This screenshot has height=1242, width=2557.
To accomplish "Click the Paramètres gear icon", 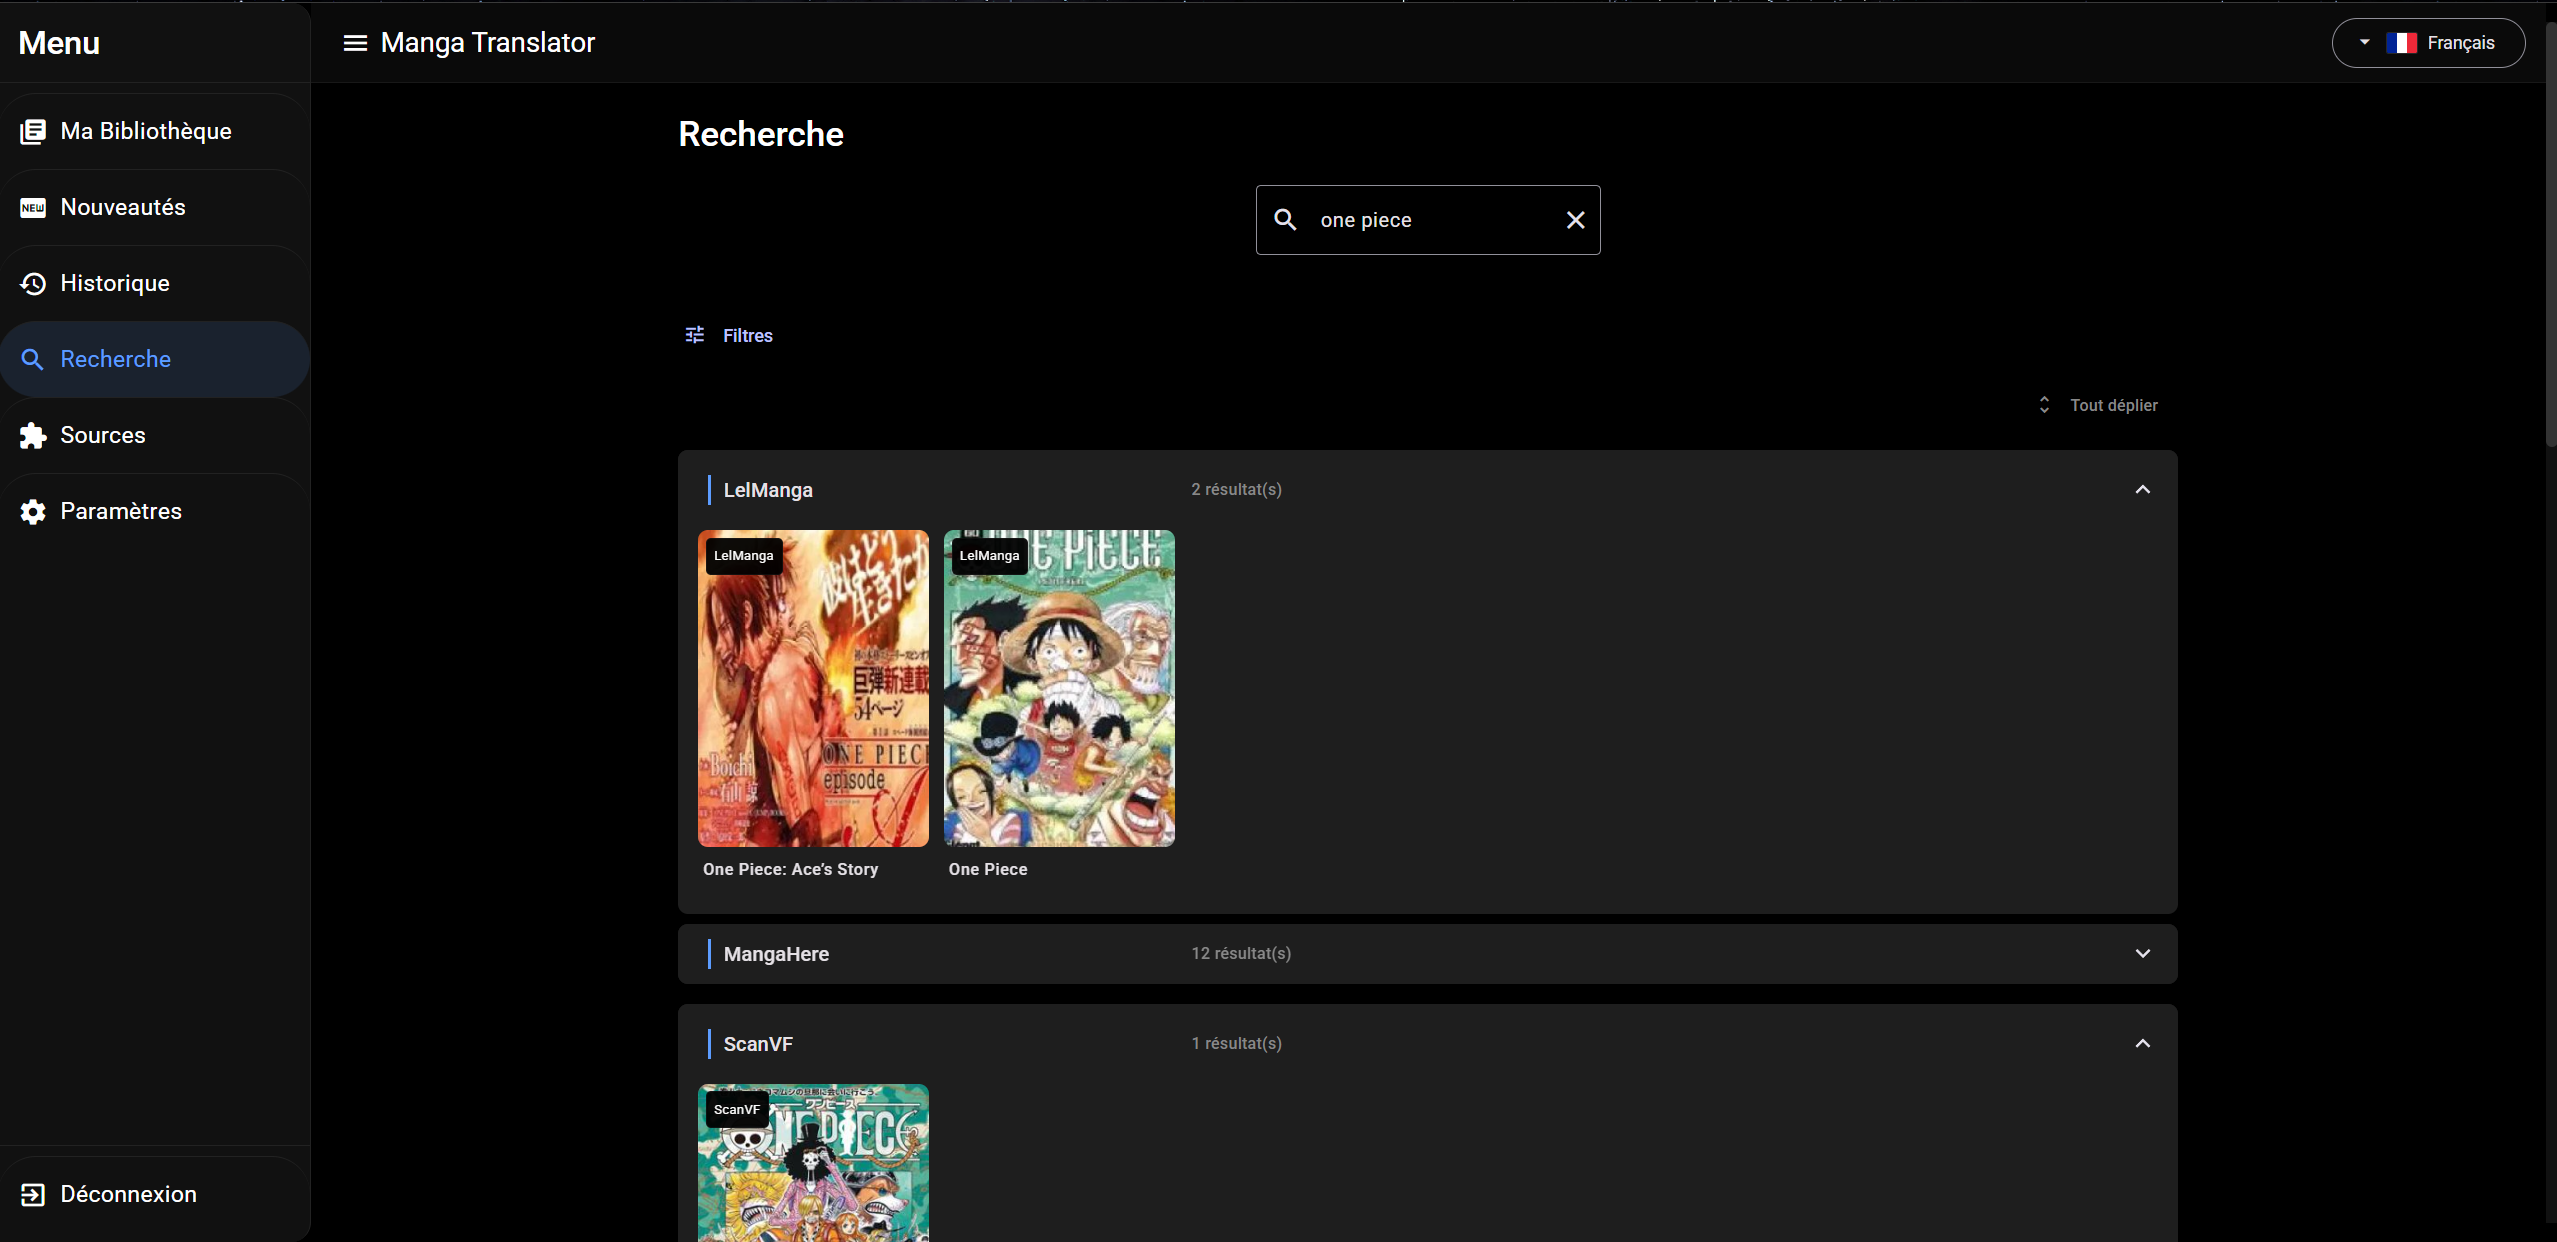I will pos(33,511).
